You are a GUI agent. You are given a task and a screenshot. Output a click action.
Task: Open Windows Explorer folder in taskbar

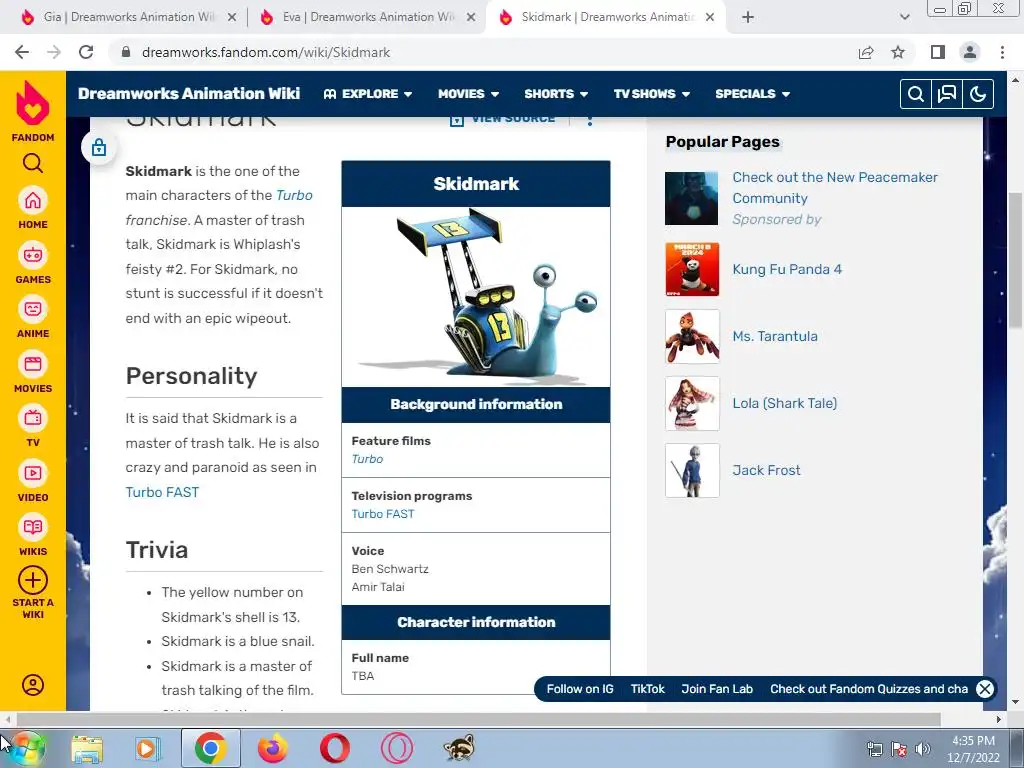tap(87, 748)
